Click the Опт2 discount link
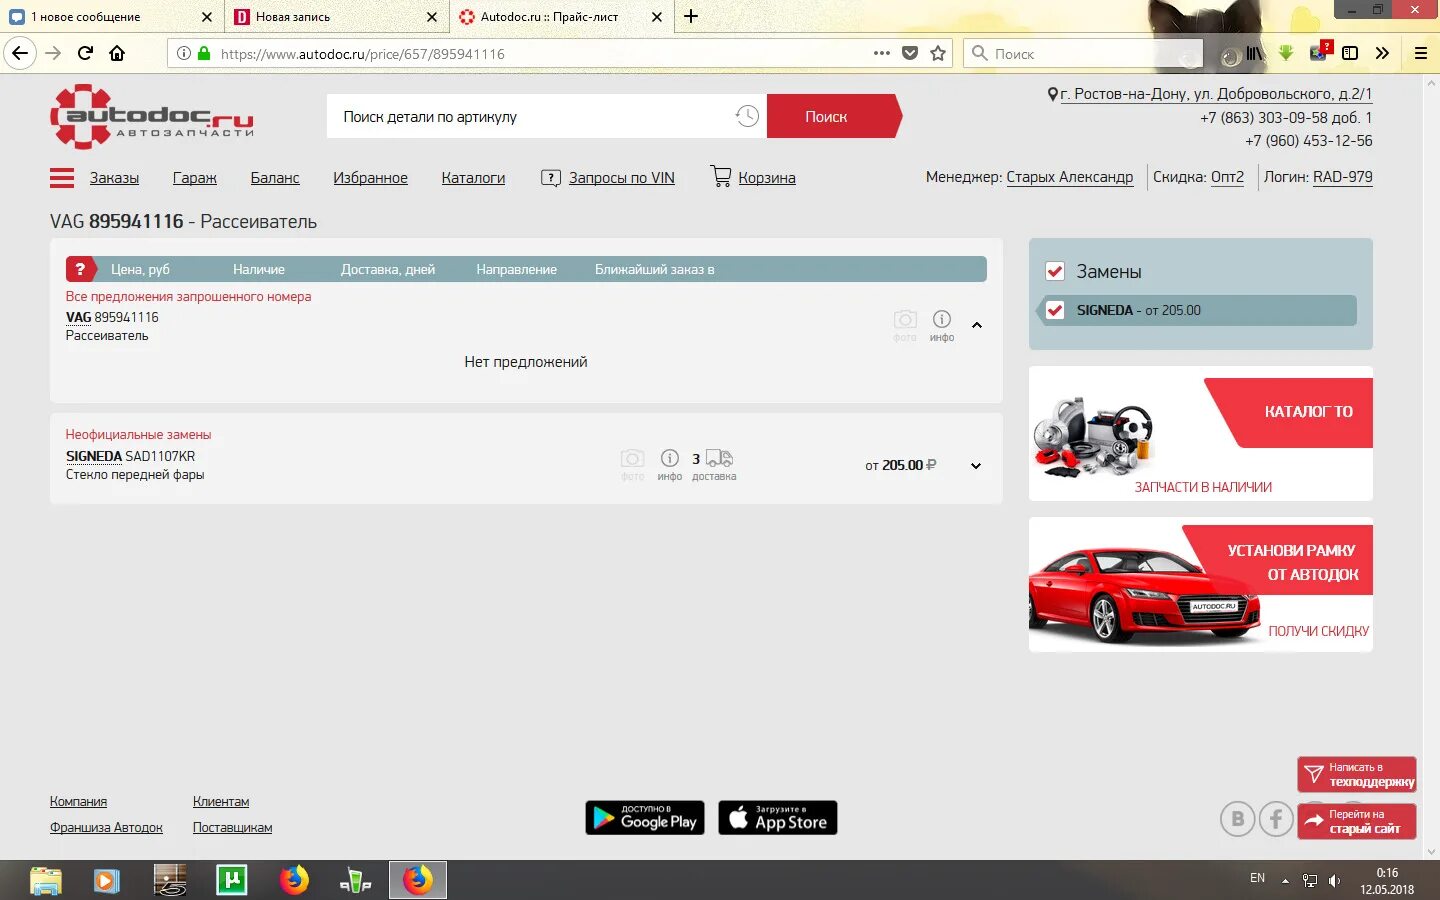Image resolution: width=1440 pixels, height=900 pixels. [x=1227, y=177]
